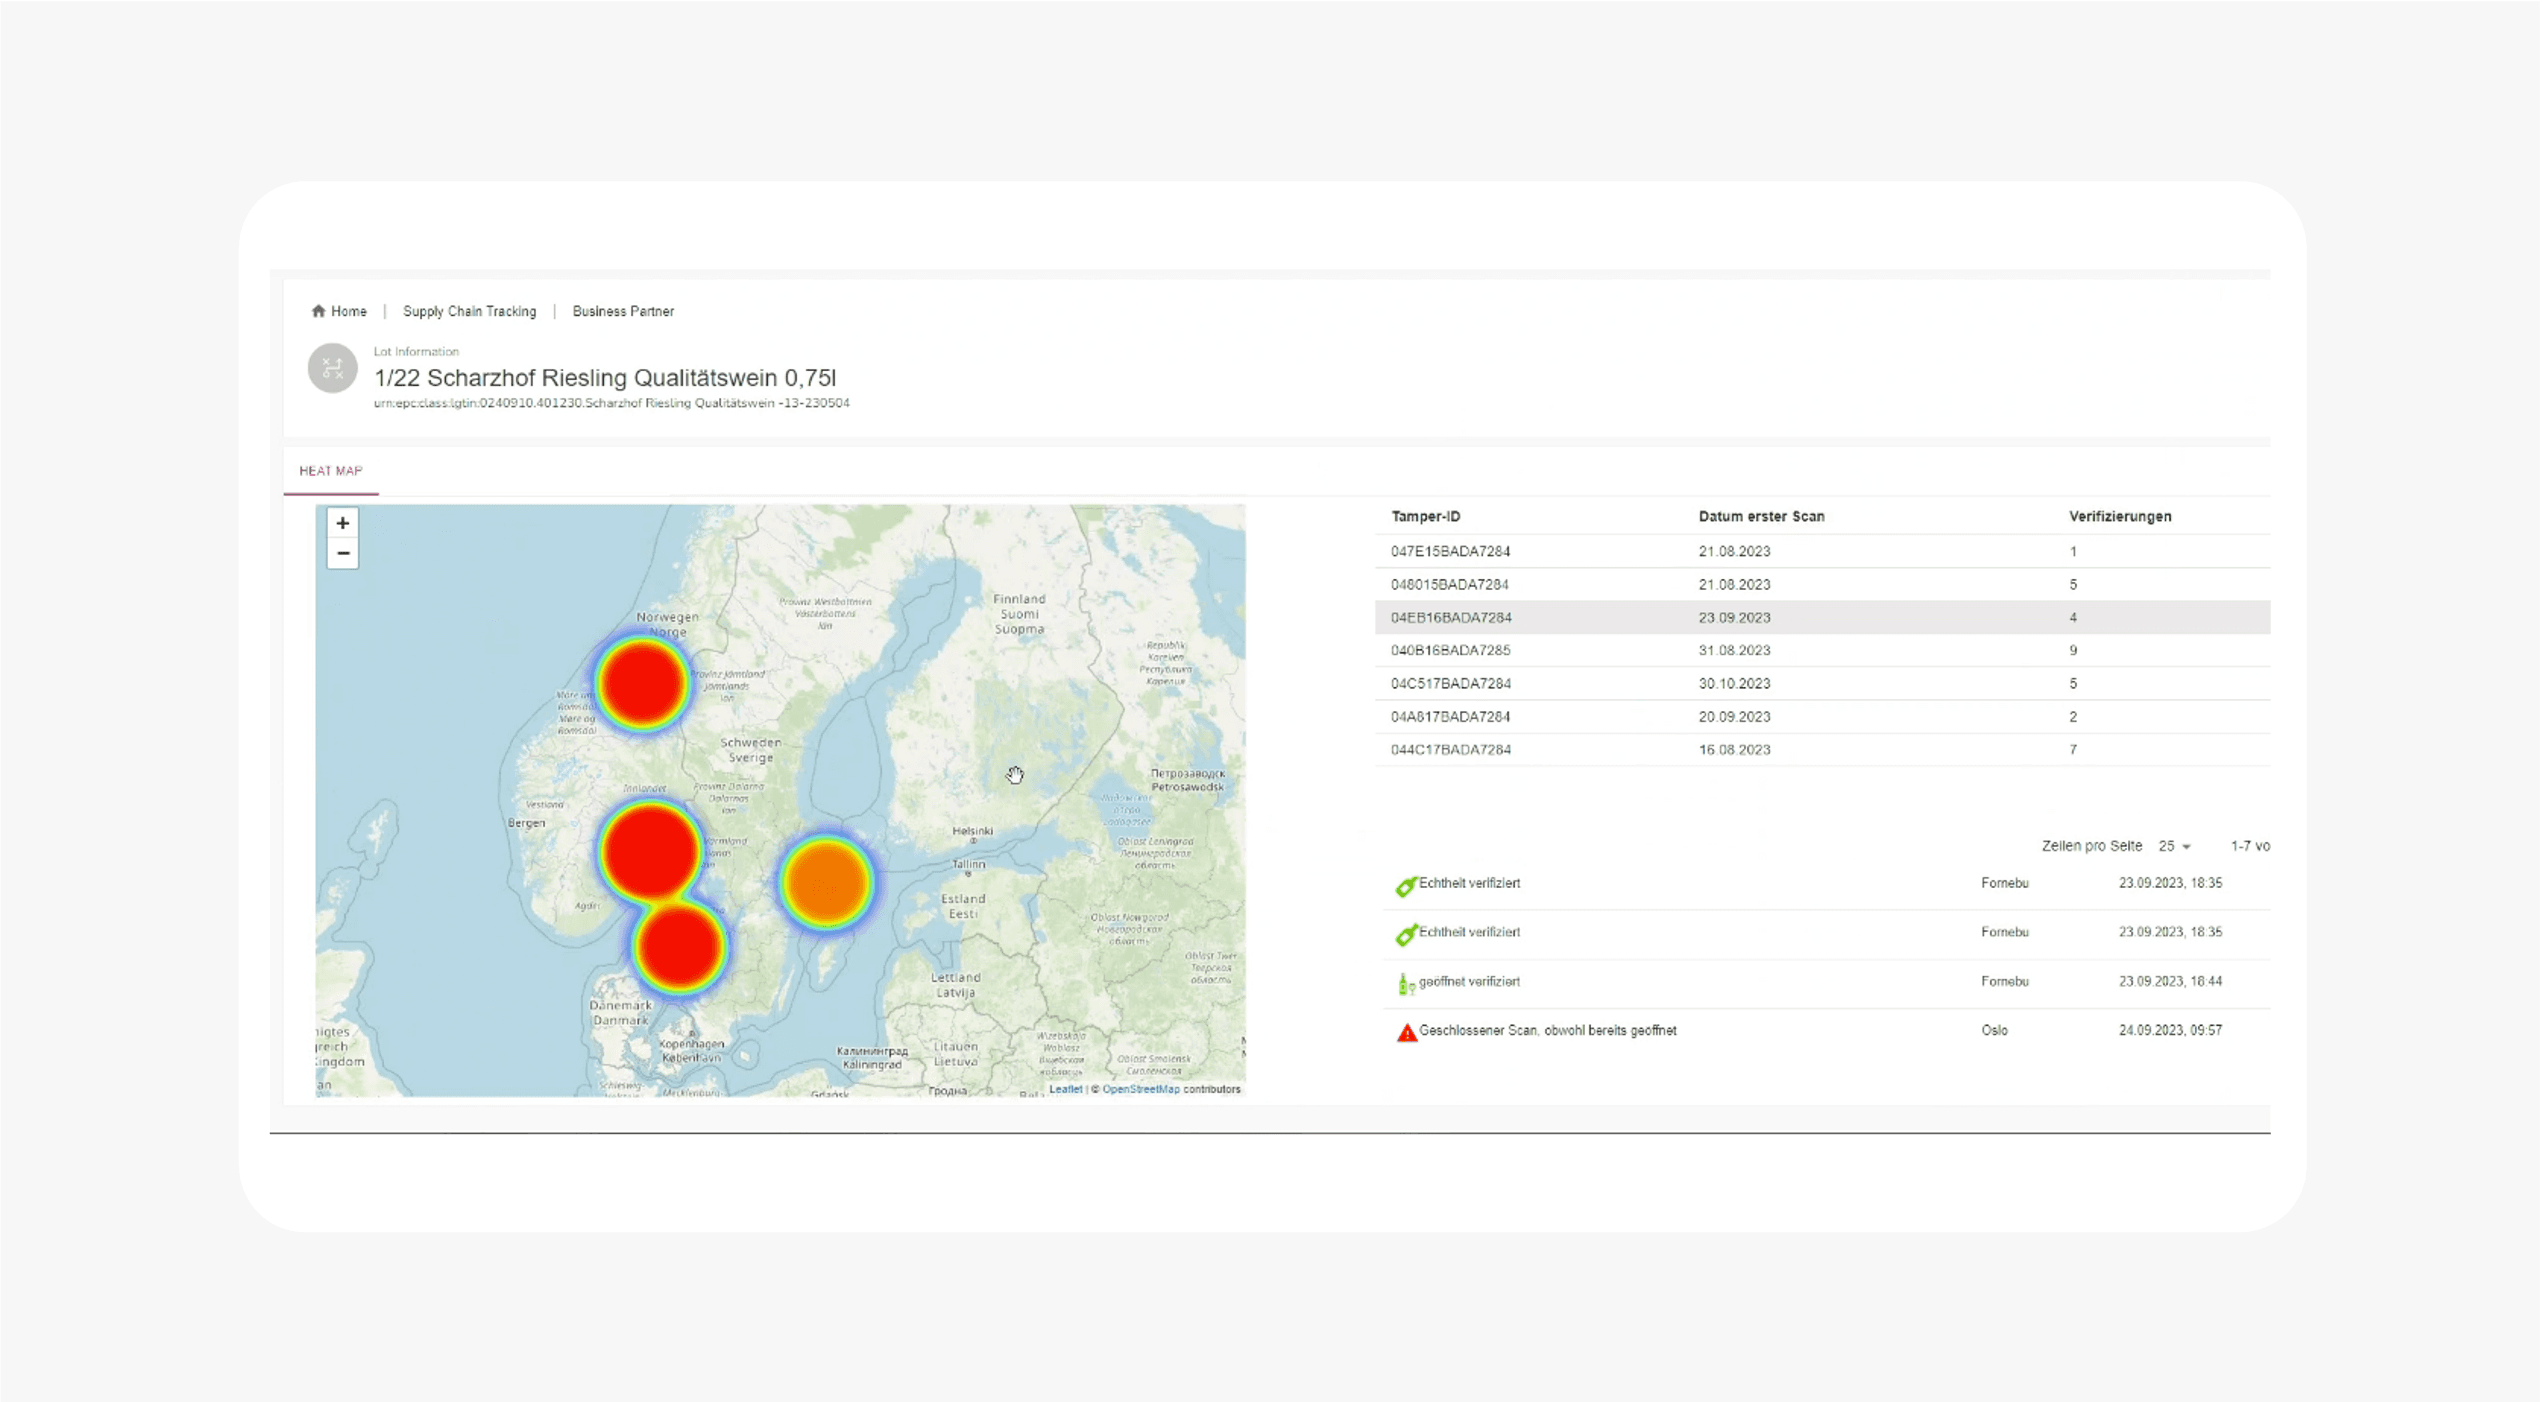Open the Zeilen pro Seite dropdown
This screenshot has height=1402, width=2543.
[x=2174, y=846]
